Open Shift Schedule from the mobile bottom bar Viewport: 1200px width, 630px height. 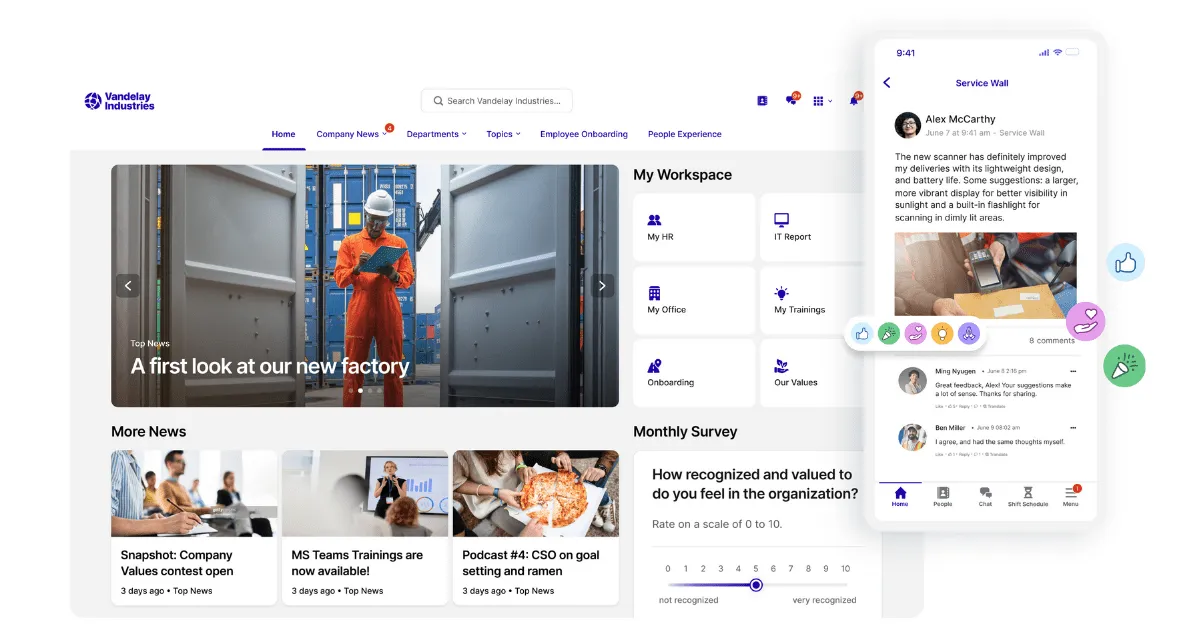(1028, 497)
